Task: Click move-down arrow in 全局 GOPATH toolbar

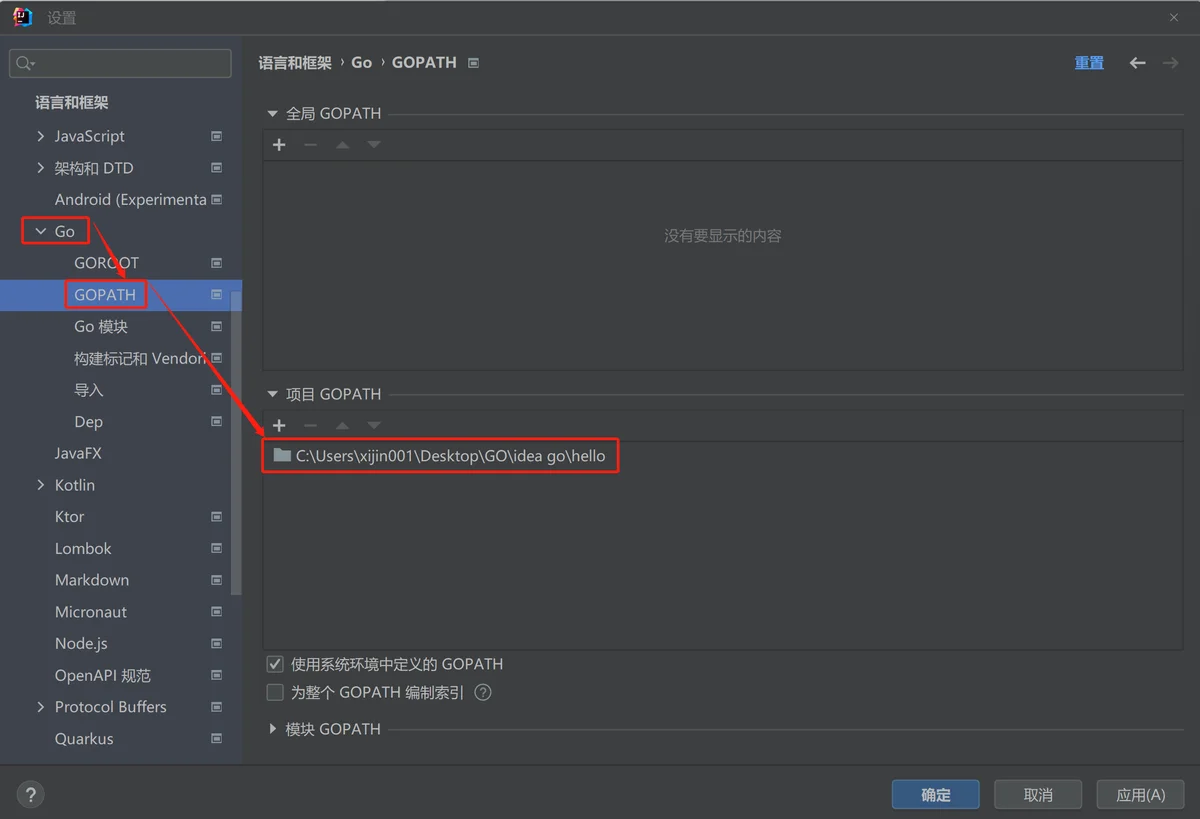Action: pyautogui.click(x=374, y=145)
